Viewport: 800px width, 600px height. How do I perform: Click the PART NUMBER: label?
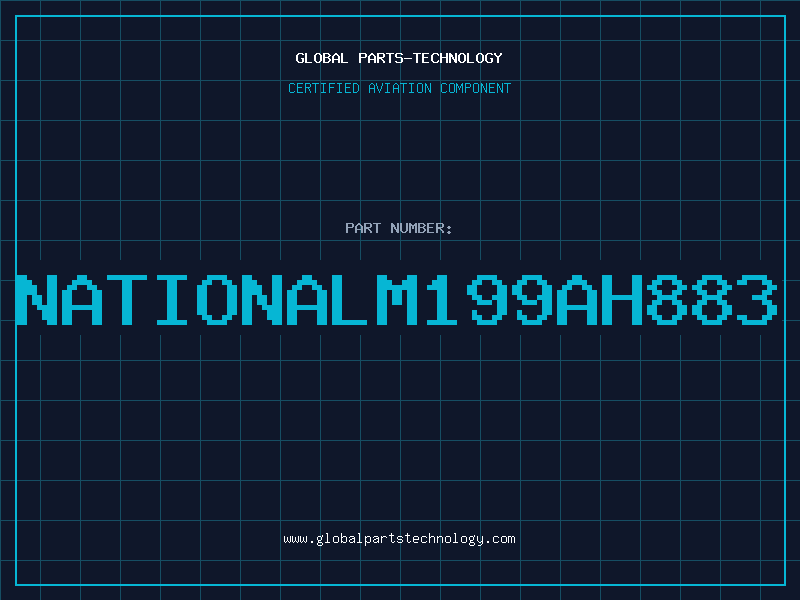(x=399, y=228)
